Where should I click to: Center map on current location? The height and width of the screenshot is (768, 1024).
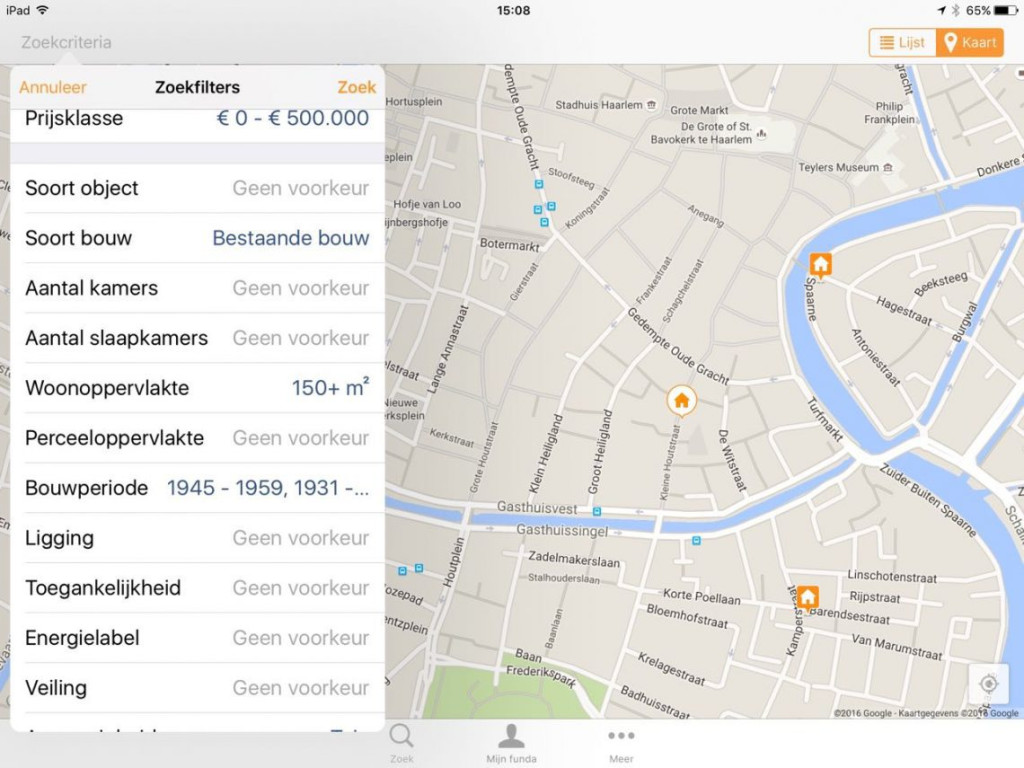pos(988,684)
